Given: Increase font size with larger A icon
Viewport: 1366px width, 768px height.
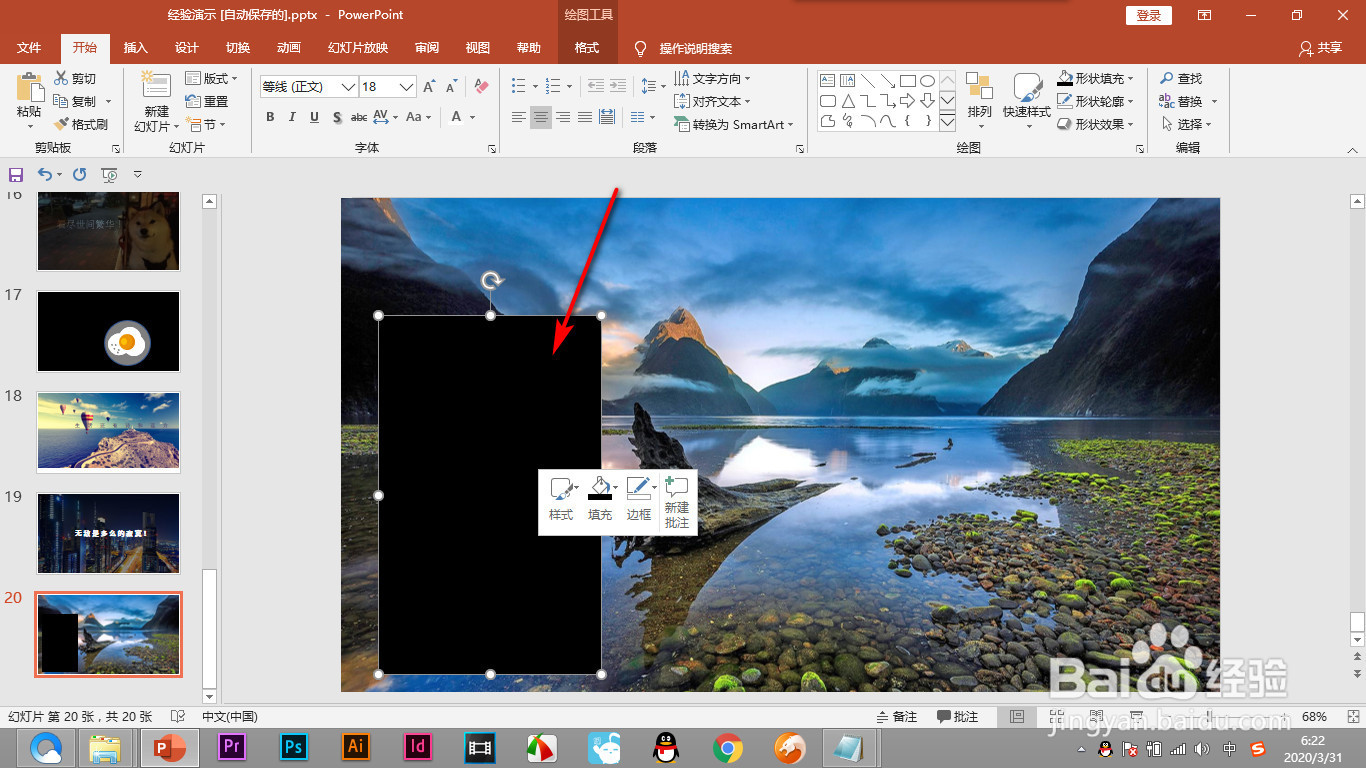Looking at the screenshot, I should click(429, 87).
